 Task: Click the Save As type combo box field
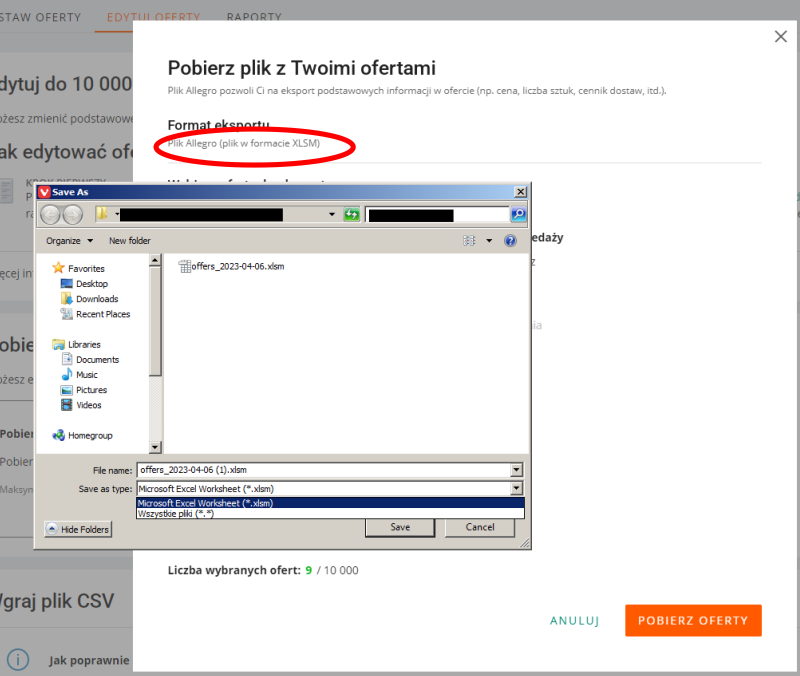(x=323, y=489)
